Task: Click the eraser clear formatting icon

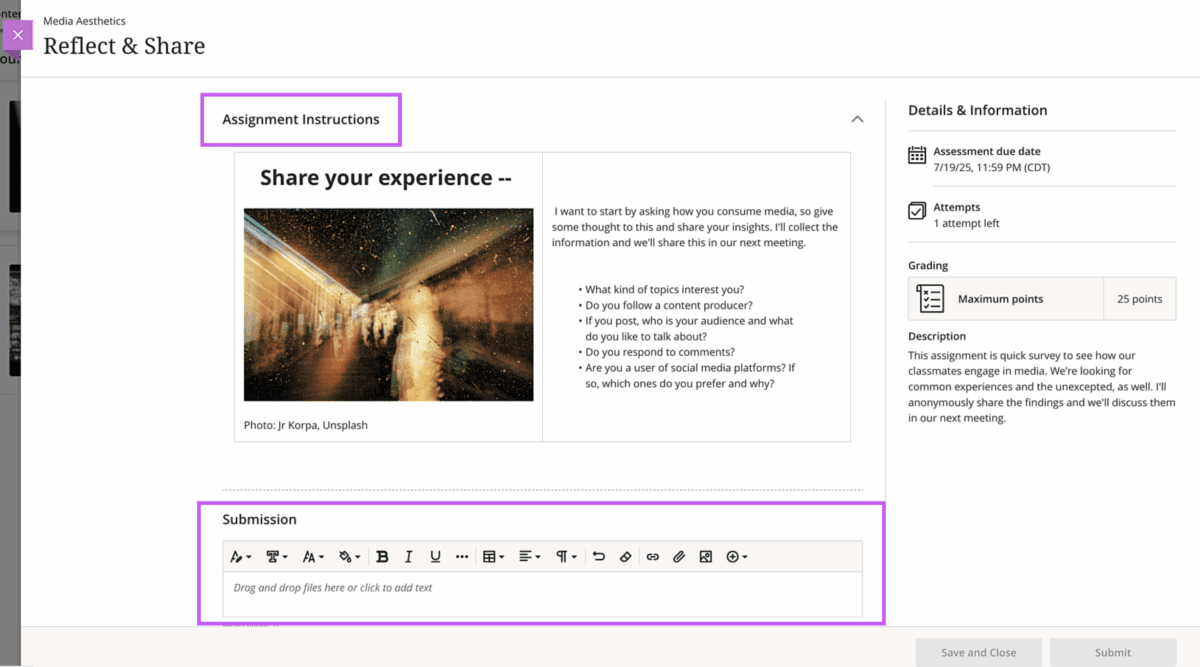Action: [x=625, y=557]
